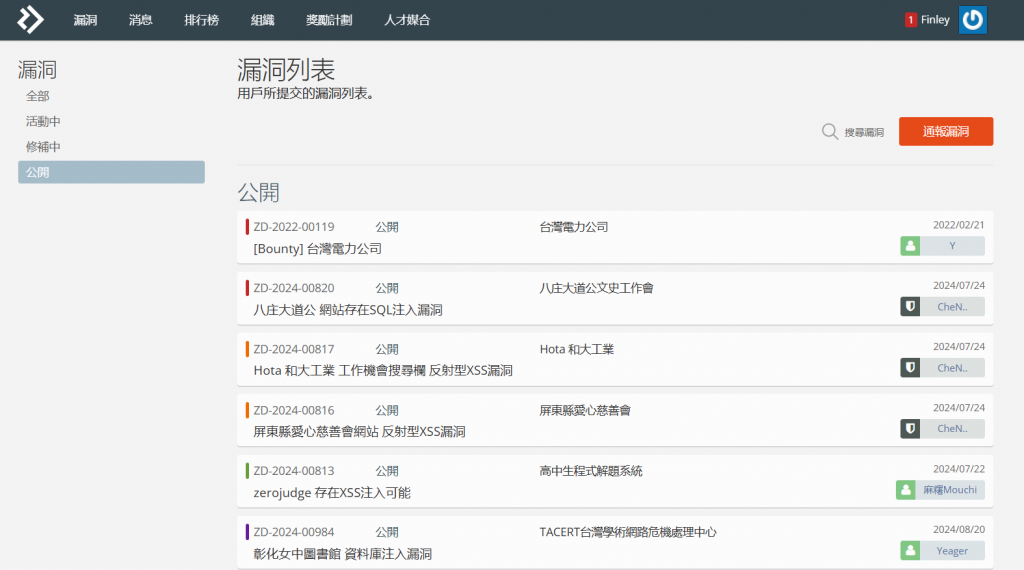
Task: Click the ID ZD-2022-00119
Action: (294, 227)
